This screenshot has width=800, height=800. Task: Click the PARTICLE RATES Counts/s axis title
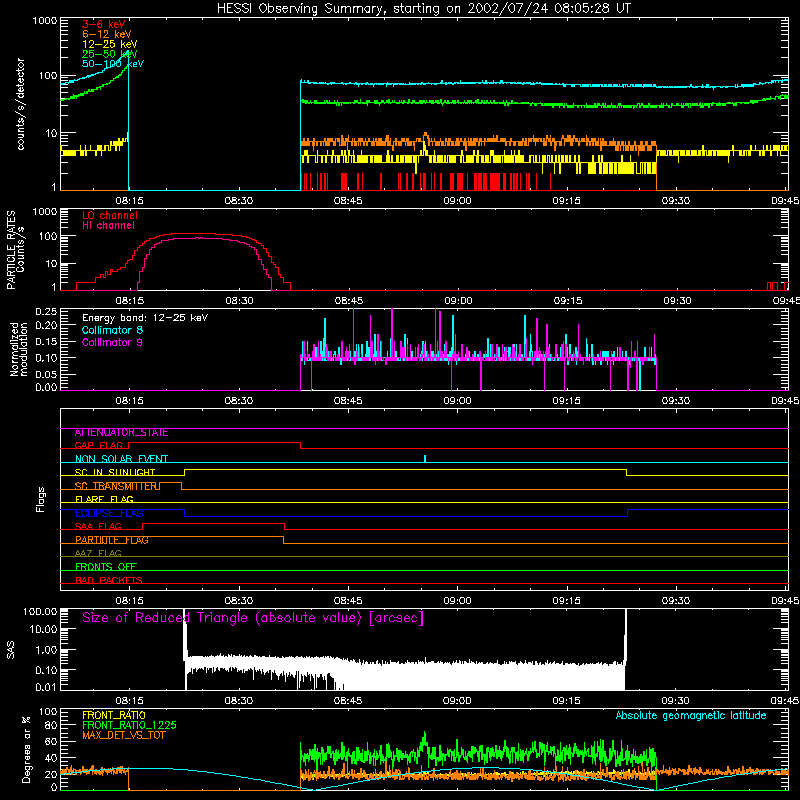click(15, 250)
